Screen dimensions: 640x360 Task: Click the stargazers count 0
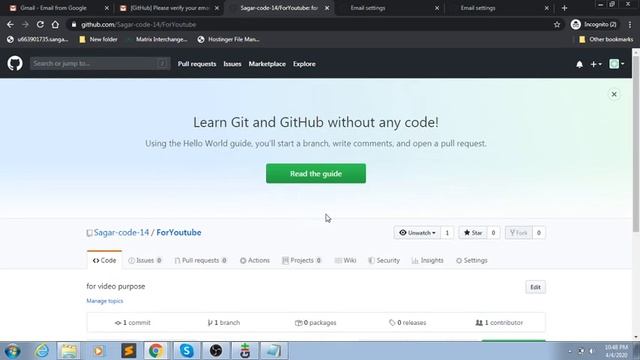pyautogui.click(x=493, y=233)
